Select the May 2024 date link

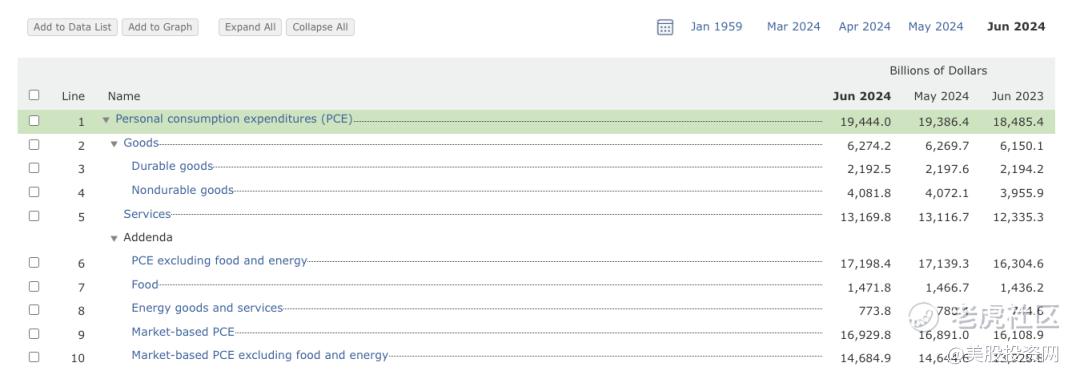coord(935,27)
